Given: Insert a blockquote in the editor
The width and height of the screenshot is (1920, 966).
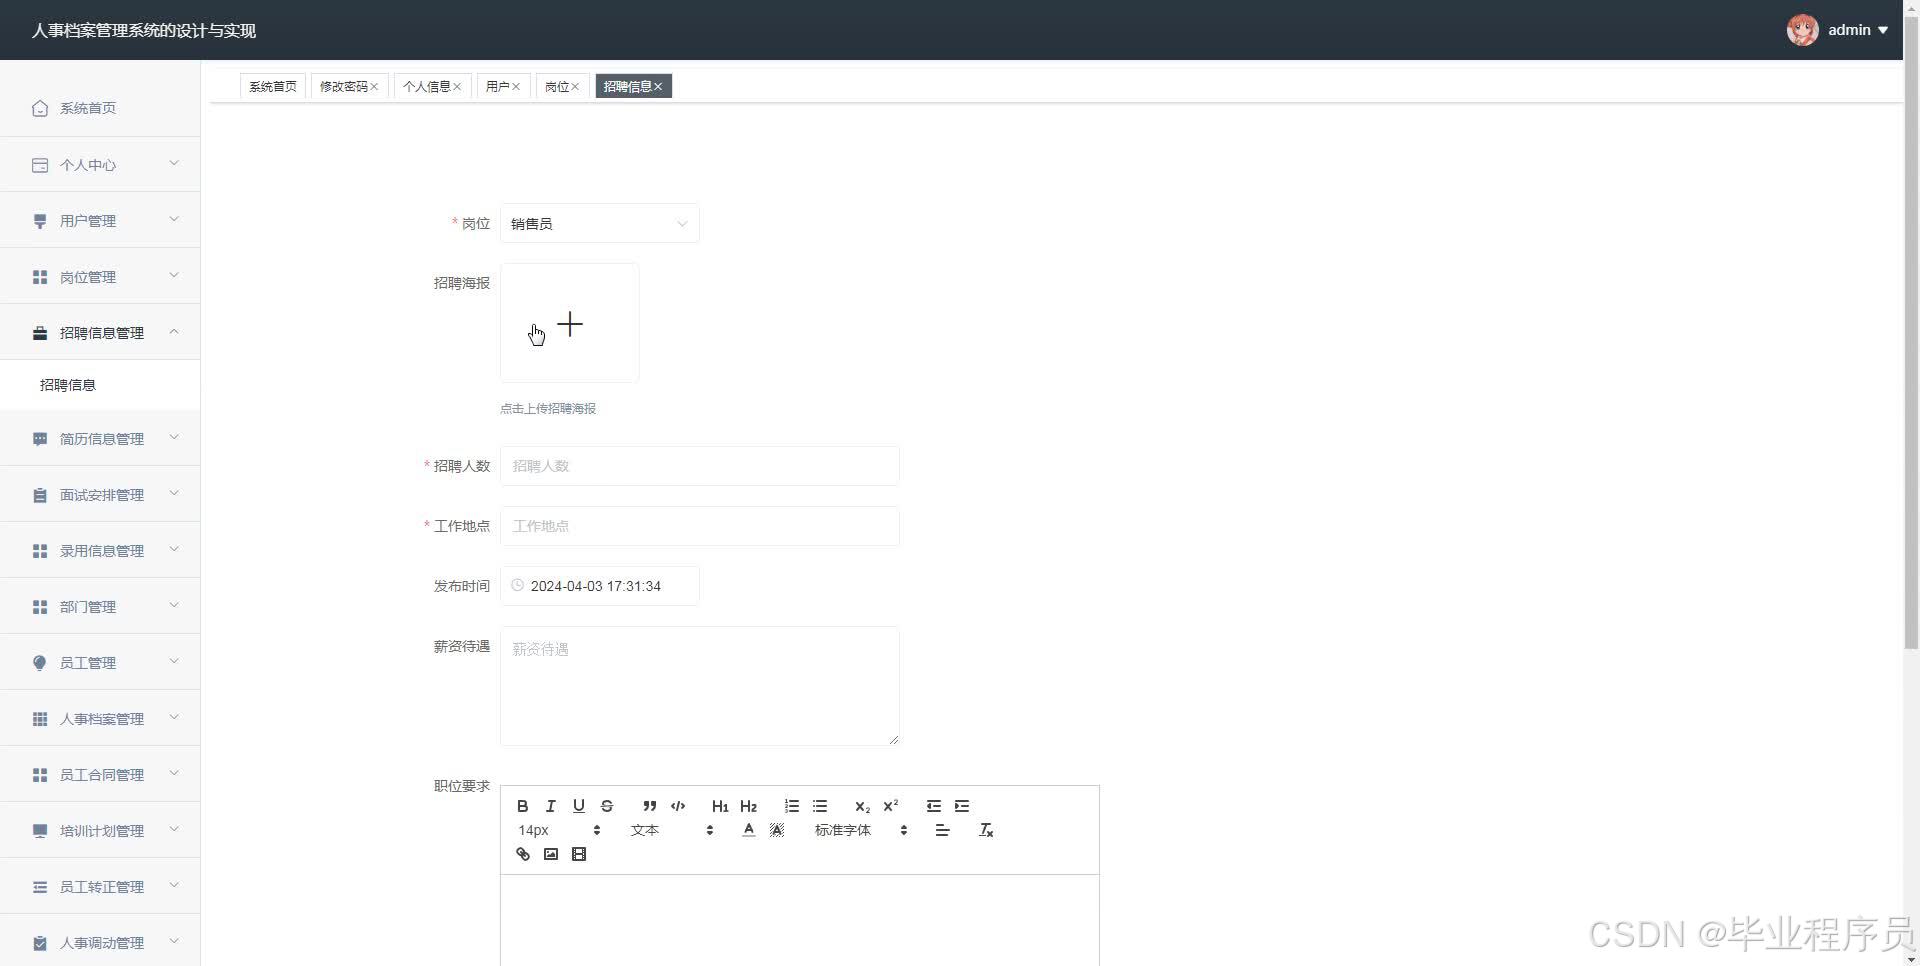Looking at the screenshot, I should (650, 806).
